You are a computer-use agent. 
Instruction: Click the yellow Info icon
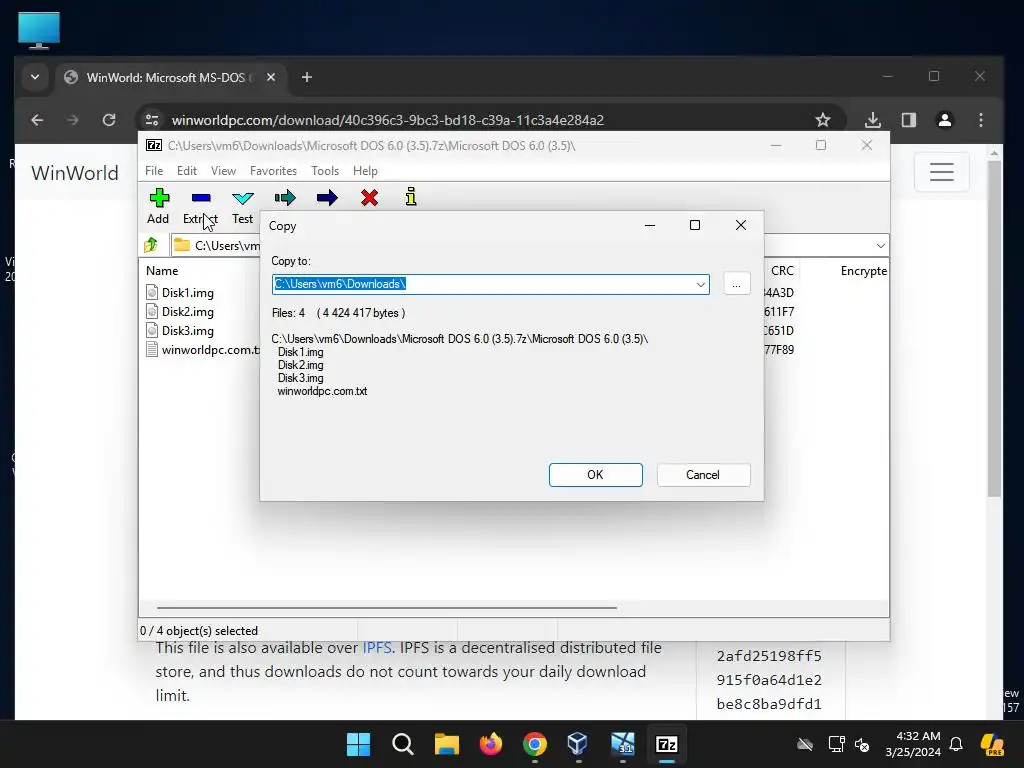[411, 197]
